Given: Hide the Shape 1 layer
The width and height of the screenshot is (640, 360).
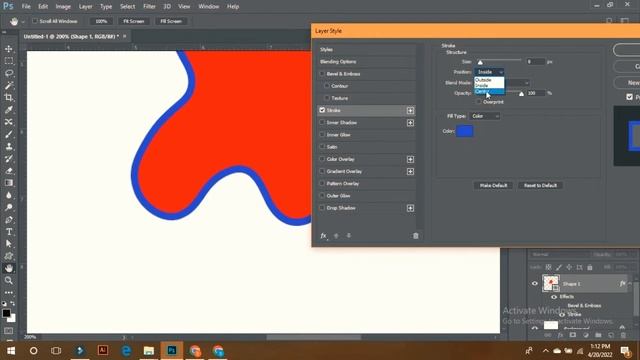Looking at the screenshot, I should pyautogui.click(x=535, y=283).
